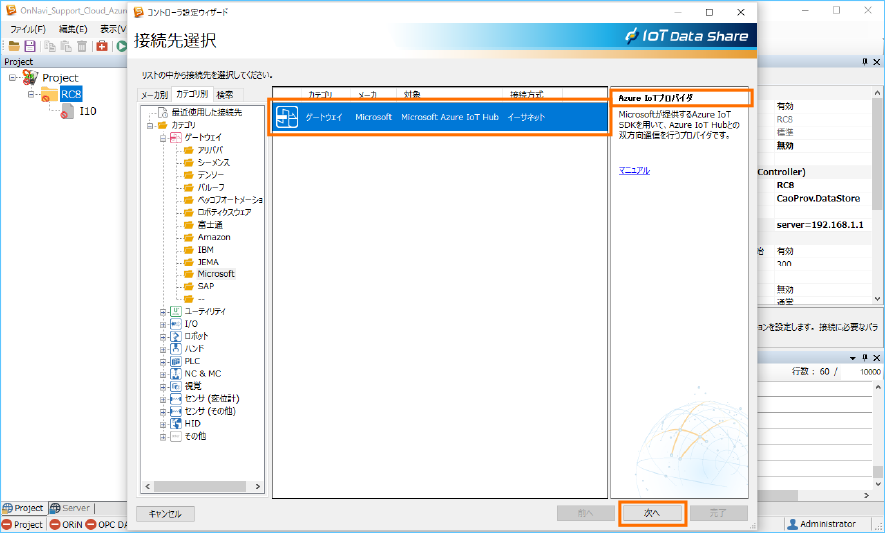Open the ファイル(F) menu

pyautogui.click(x=27, y=30)
